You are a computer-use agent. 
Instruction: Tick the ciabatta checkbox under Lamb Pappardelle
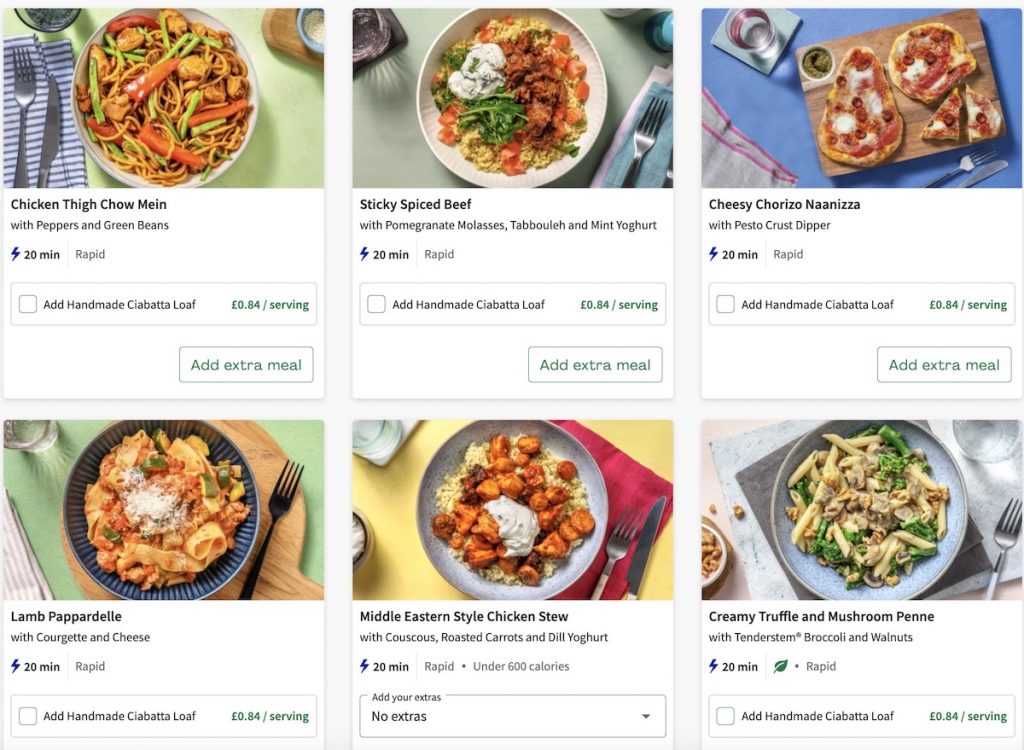pyautogui.click(x=27, y=716)
